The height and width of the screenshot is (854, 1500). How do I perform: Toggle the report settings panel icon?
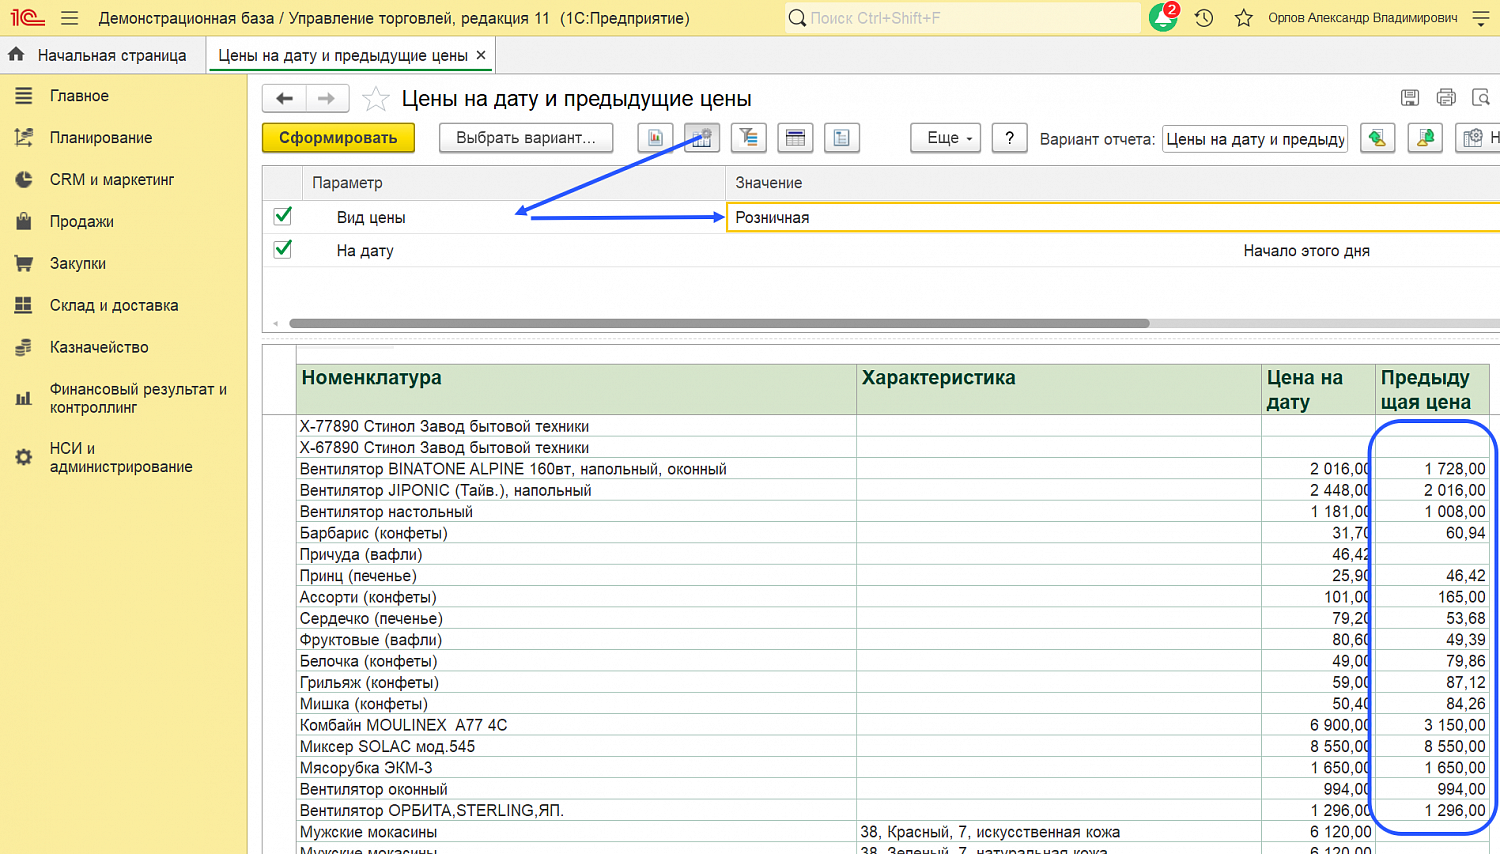702,138
